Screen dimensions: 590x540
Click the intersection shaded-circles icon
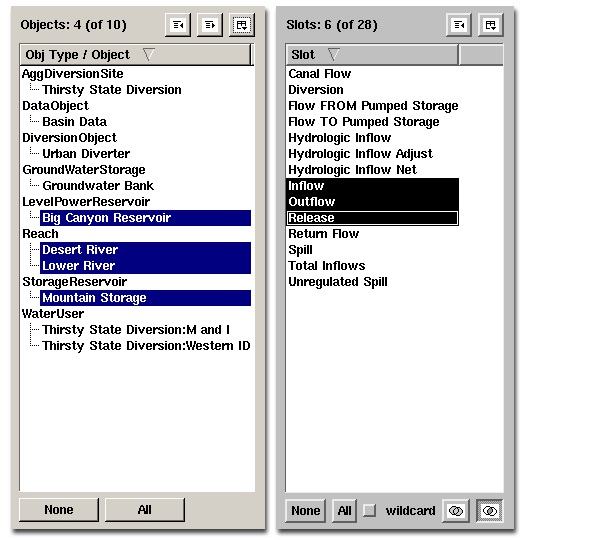tap(489, 511)
